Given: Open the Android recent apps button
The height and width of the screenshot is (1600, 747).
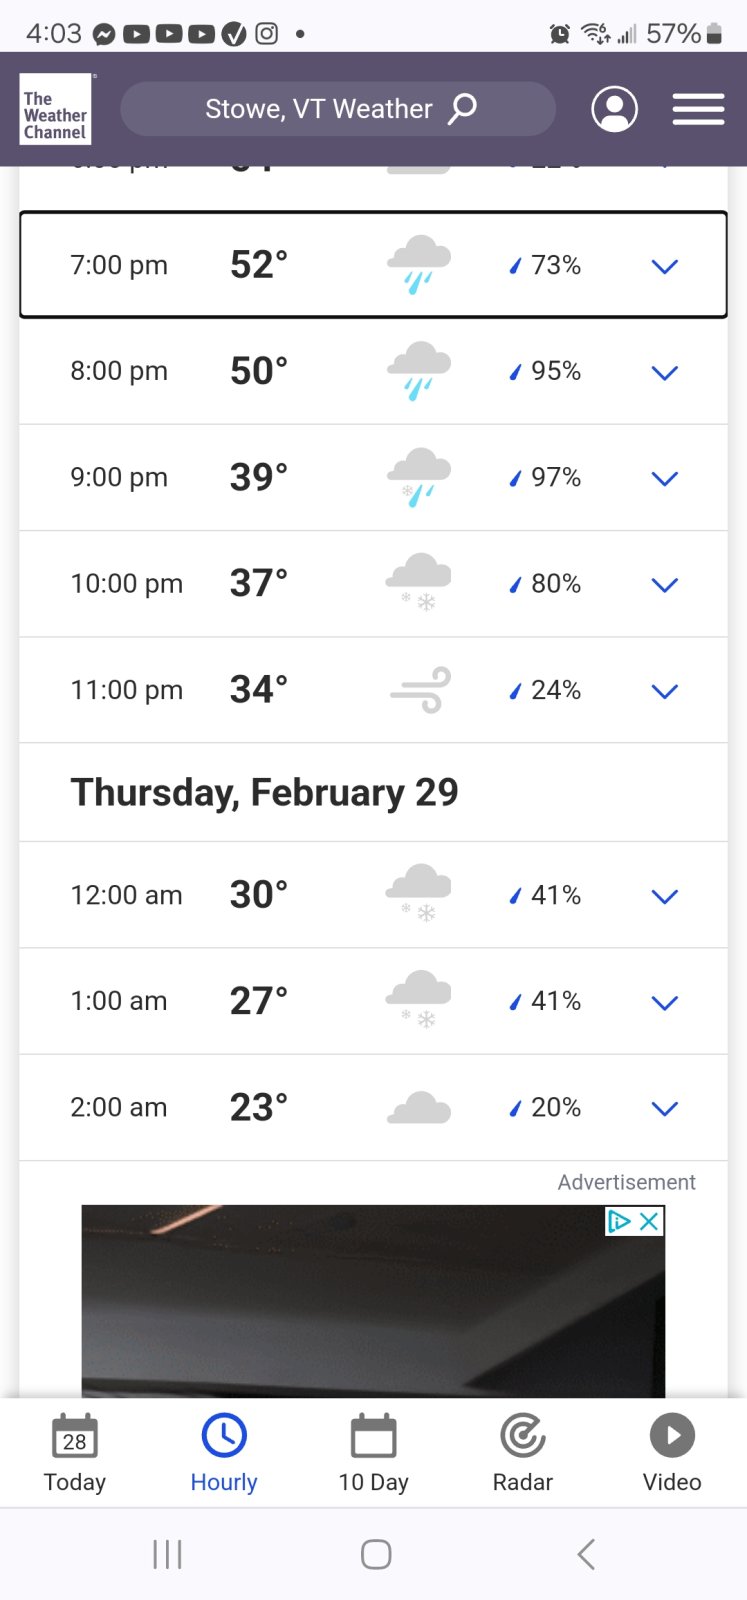Looking at the screenshot, I should tap(167, 1554).
